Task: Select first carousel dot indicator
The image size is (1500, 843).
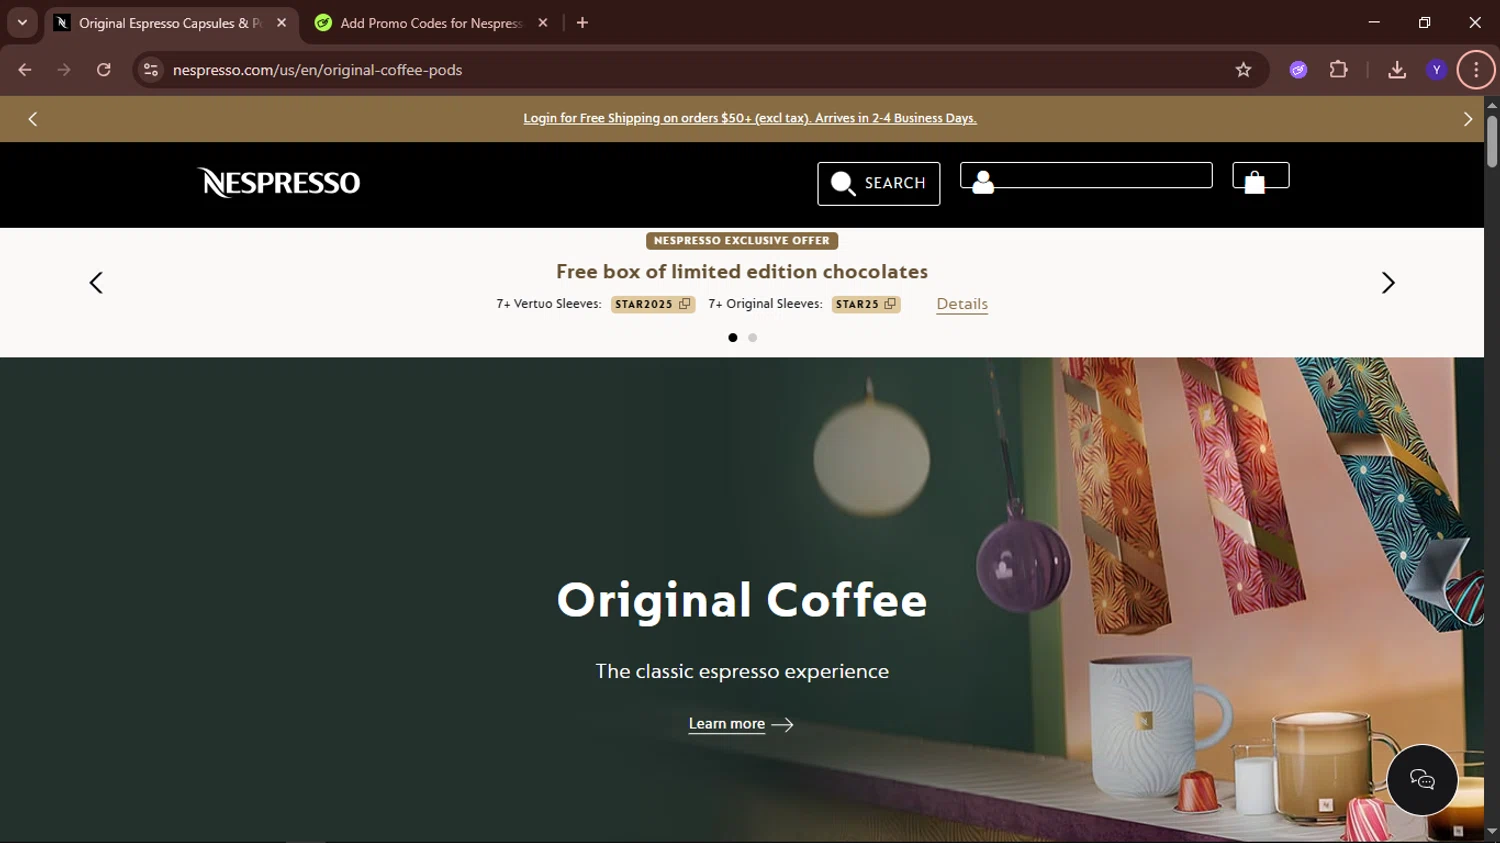Action: point(733,338)
